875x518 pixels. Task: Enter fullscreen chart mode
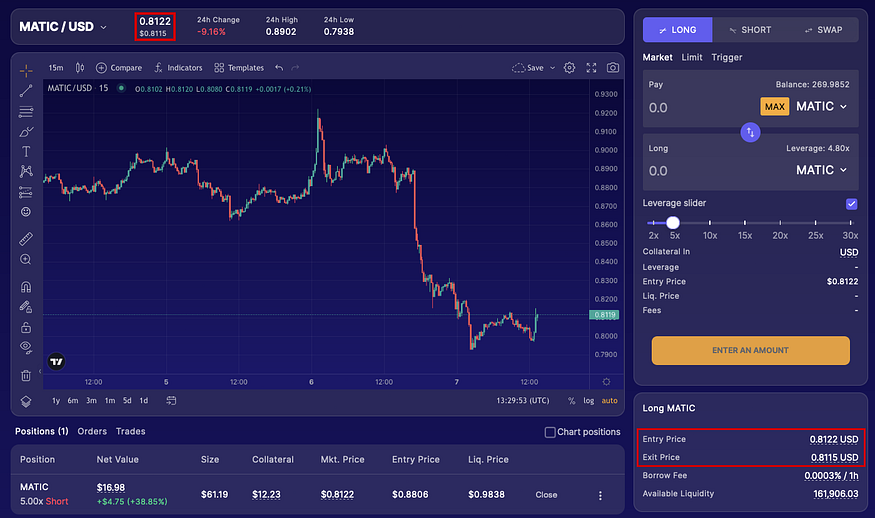coord(591,68)
